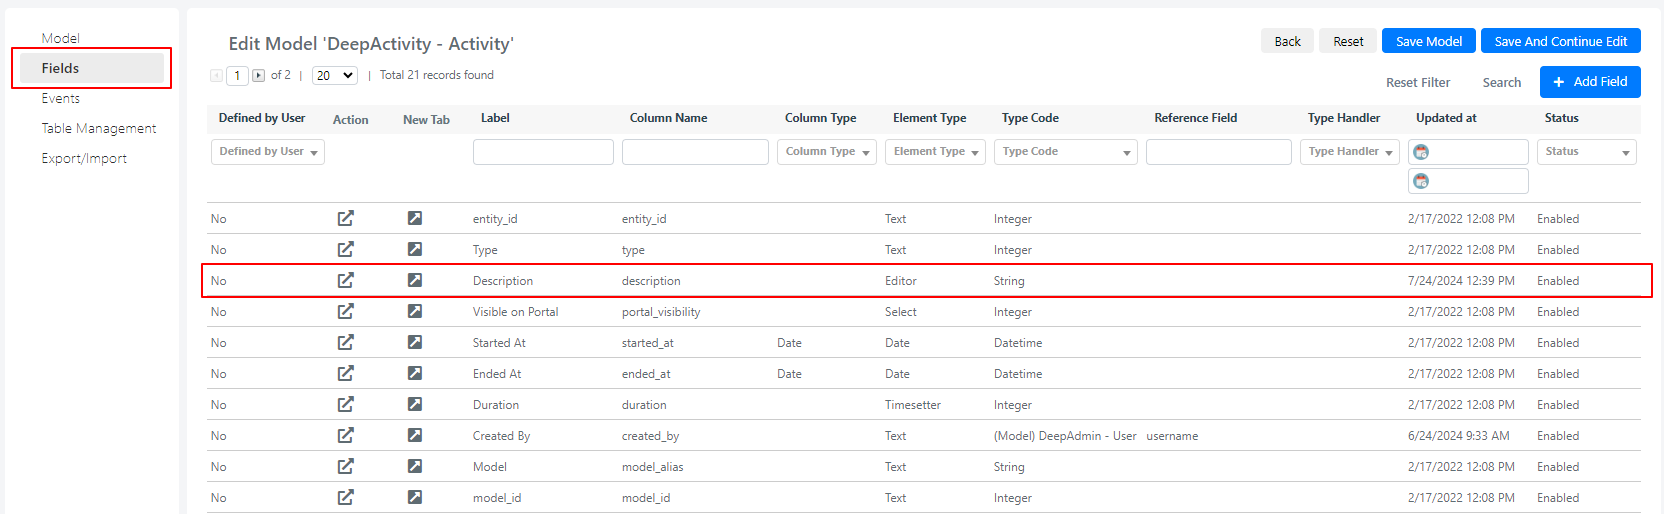This screenshot has height=514, width=1664.
Task: Open edit action for Visible on Portal row
Action: click(x=346, y=311)
